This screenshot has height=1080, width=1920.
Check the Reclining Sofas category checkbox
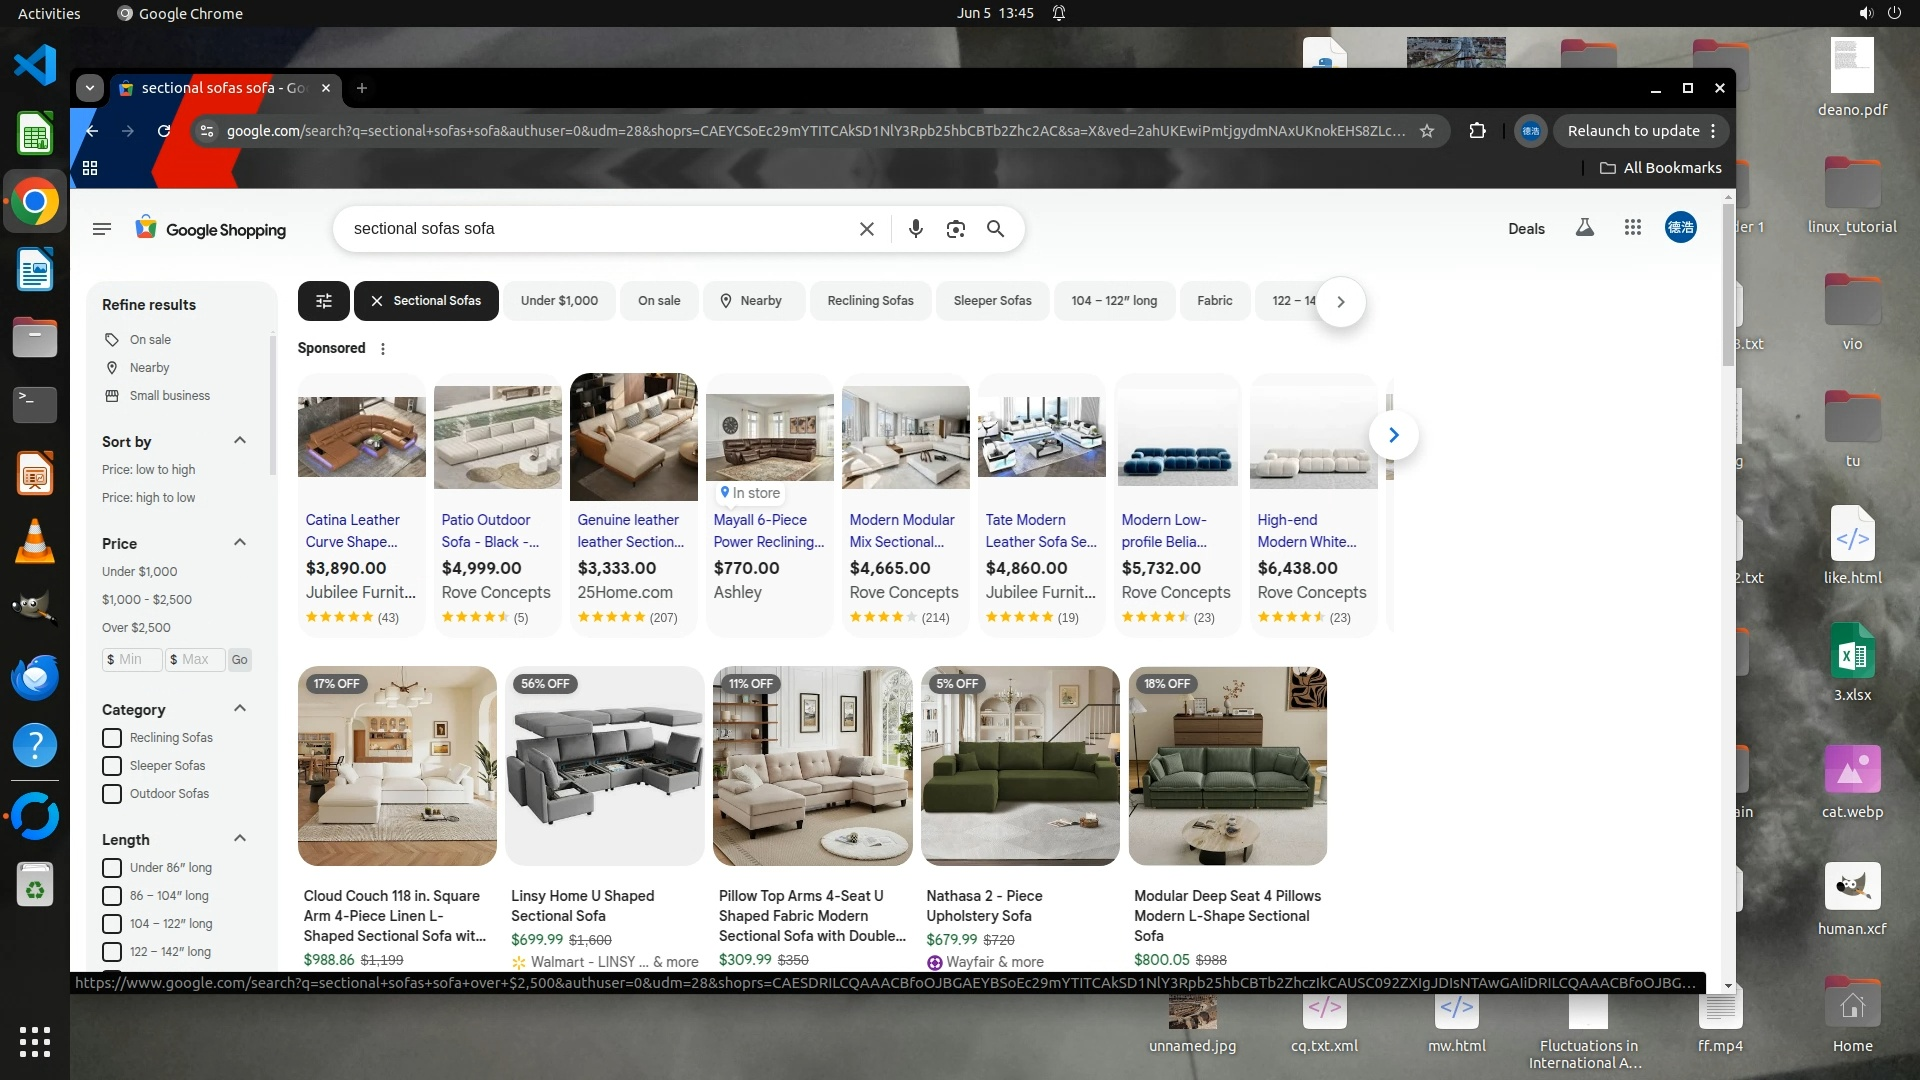[x=112, y=738]
